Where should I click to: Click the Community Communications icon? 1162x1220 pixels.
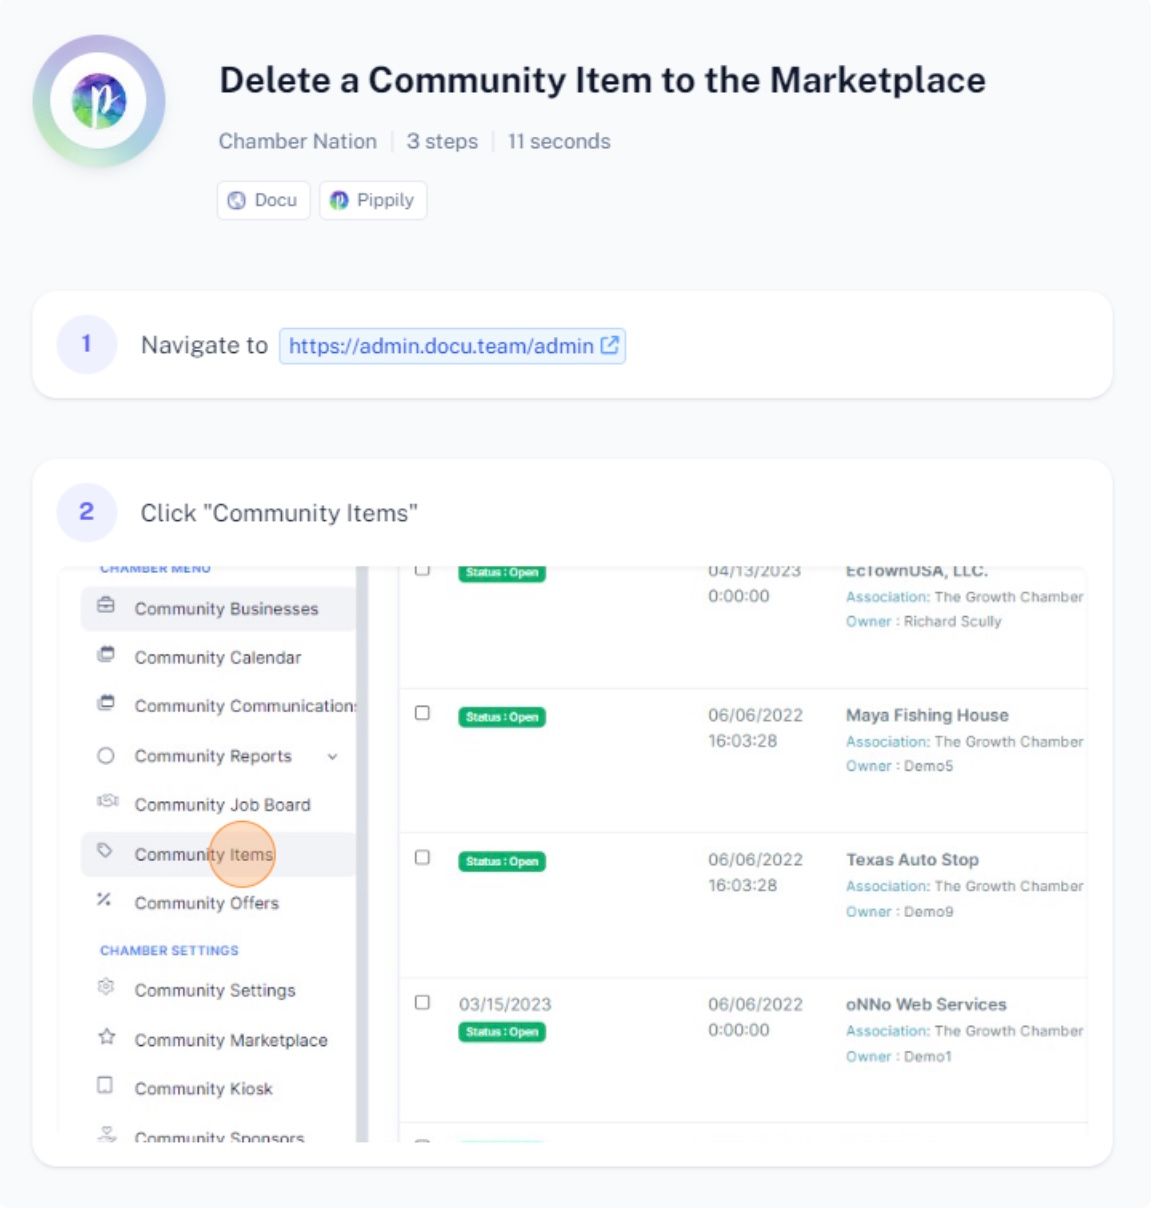(x=105, y=704)
